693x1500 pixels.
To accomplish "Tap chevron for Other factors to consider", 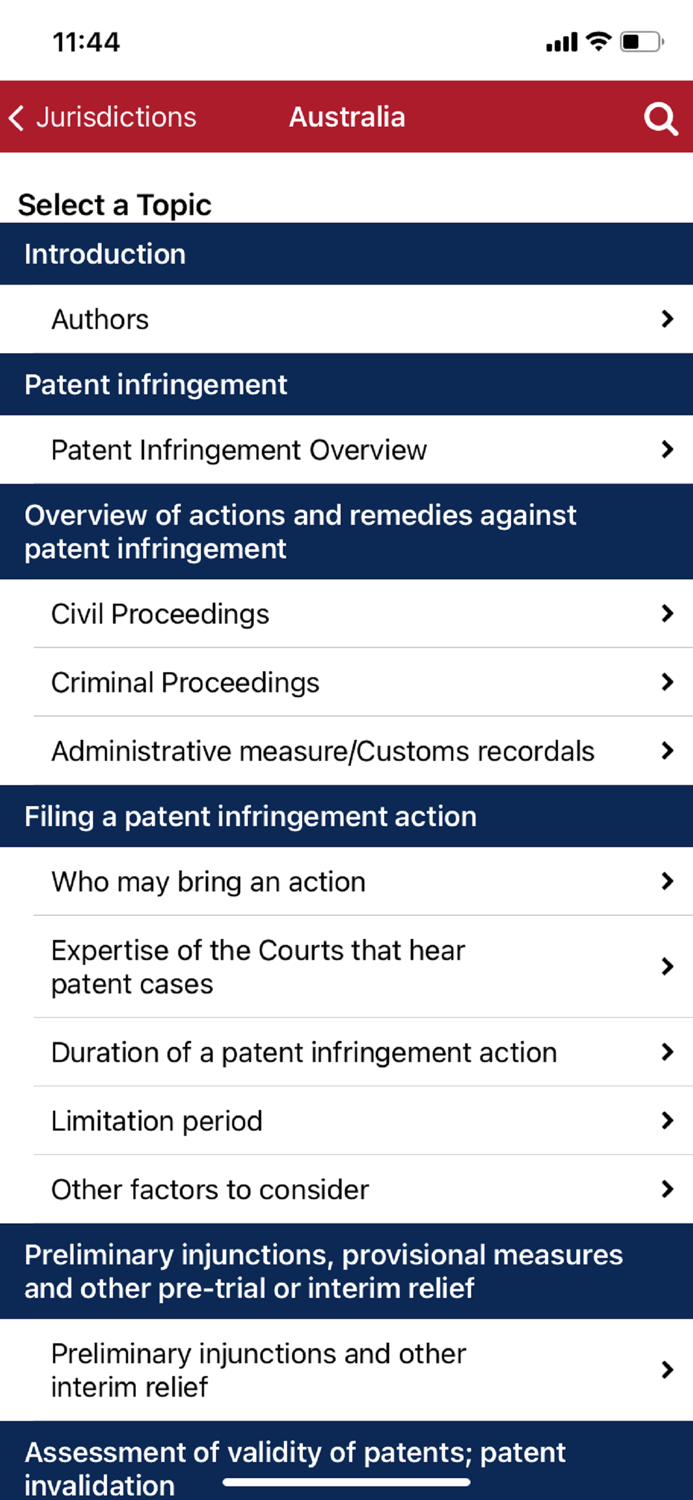I will 667,1189.
